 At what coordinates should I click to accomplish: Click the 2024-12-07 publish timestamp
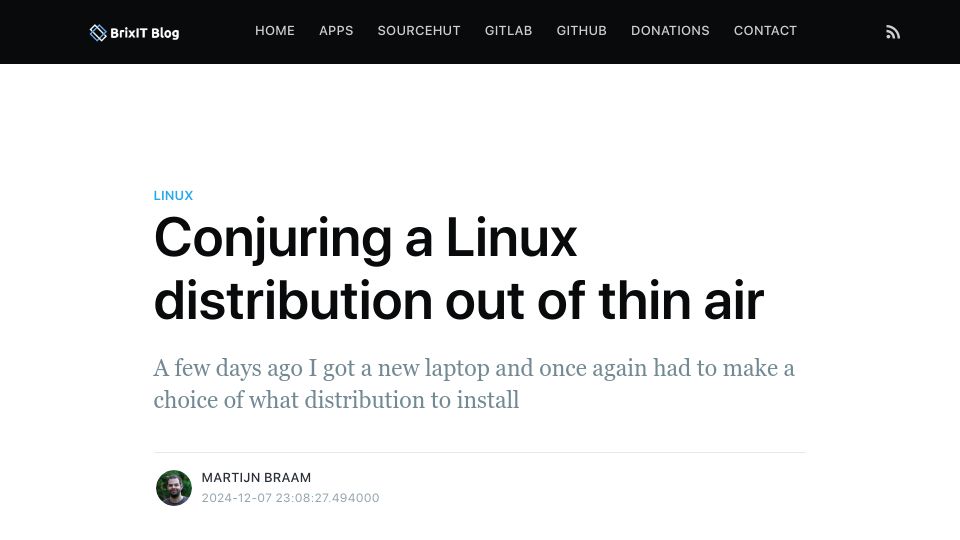coord(290,498)
